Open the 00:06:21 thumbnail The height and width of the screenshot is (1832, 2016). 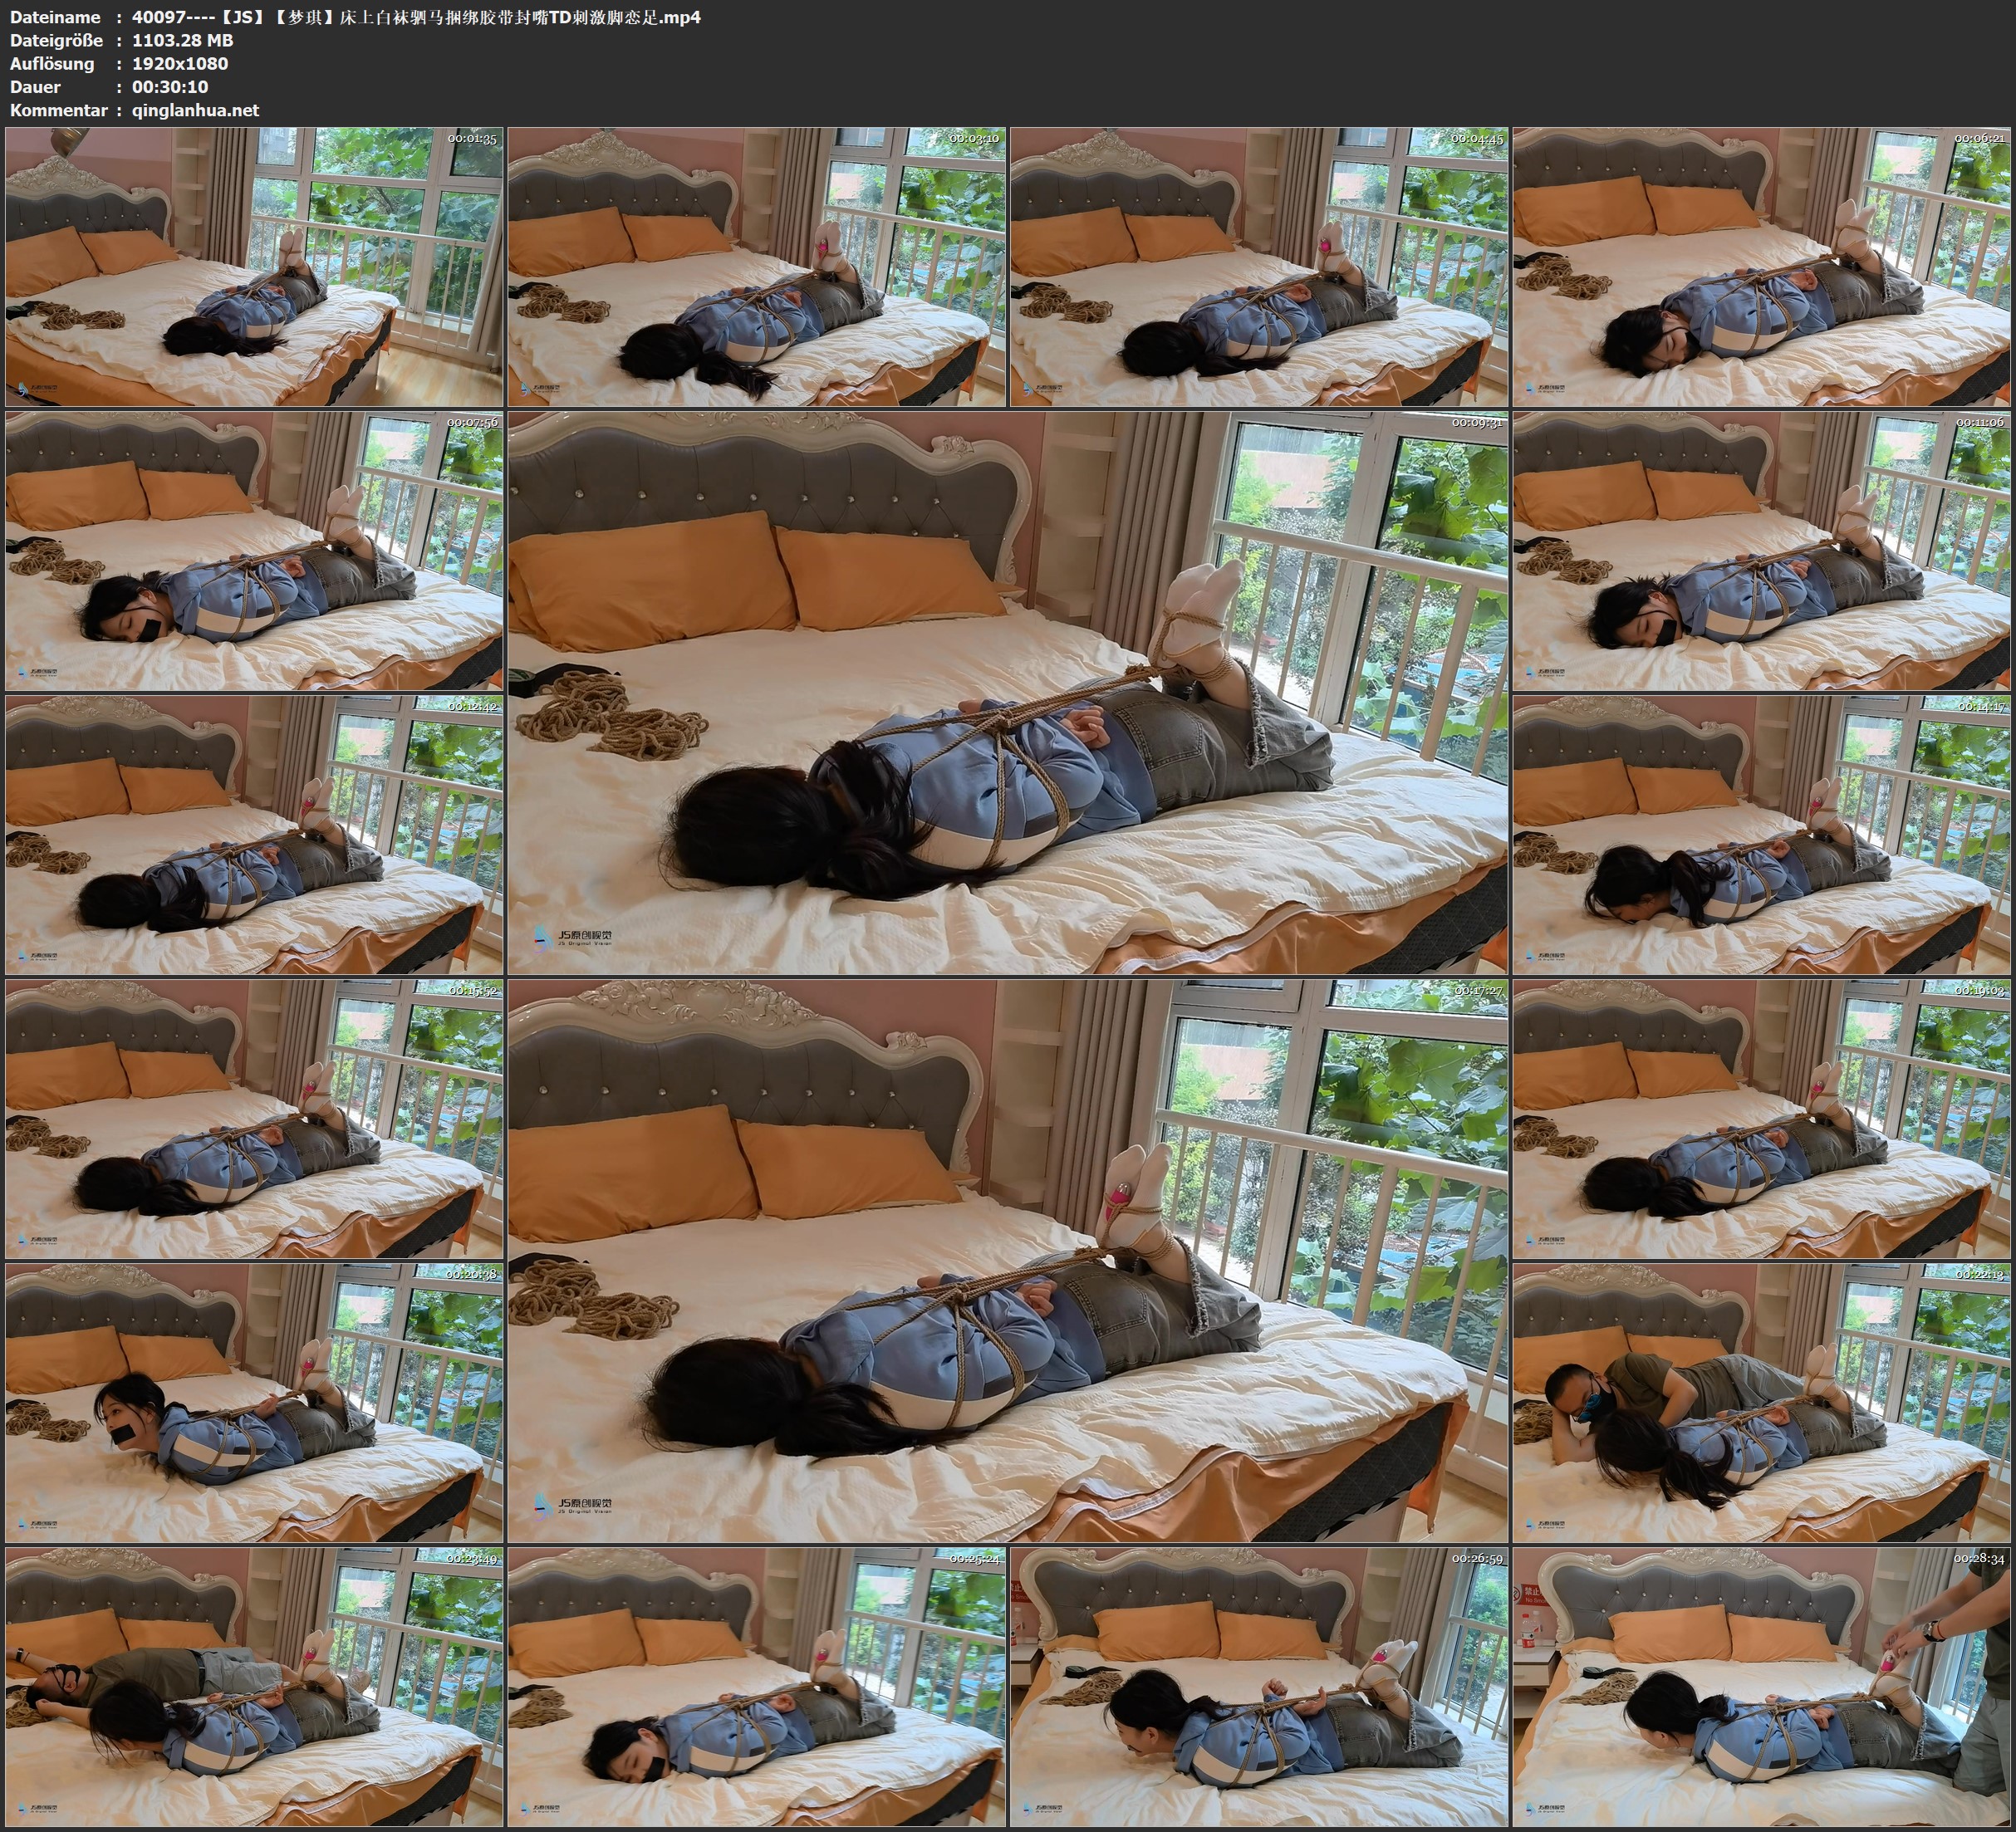tap(1762, 266)
